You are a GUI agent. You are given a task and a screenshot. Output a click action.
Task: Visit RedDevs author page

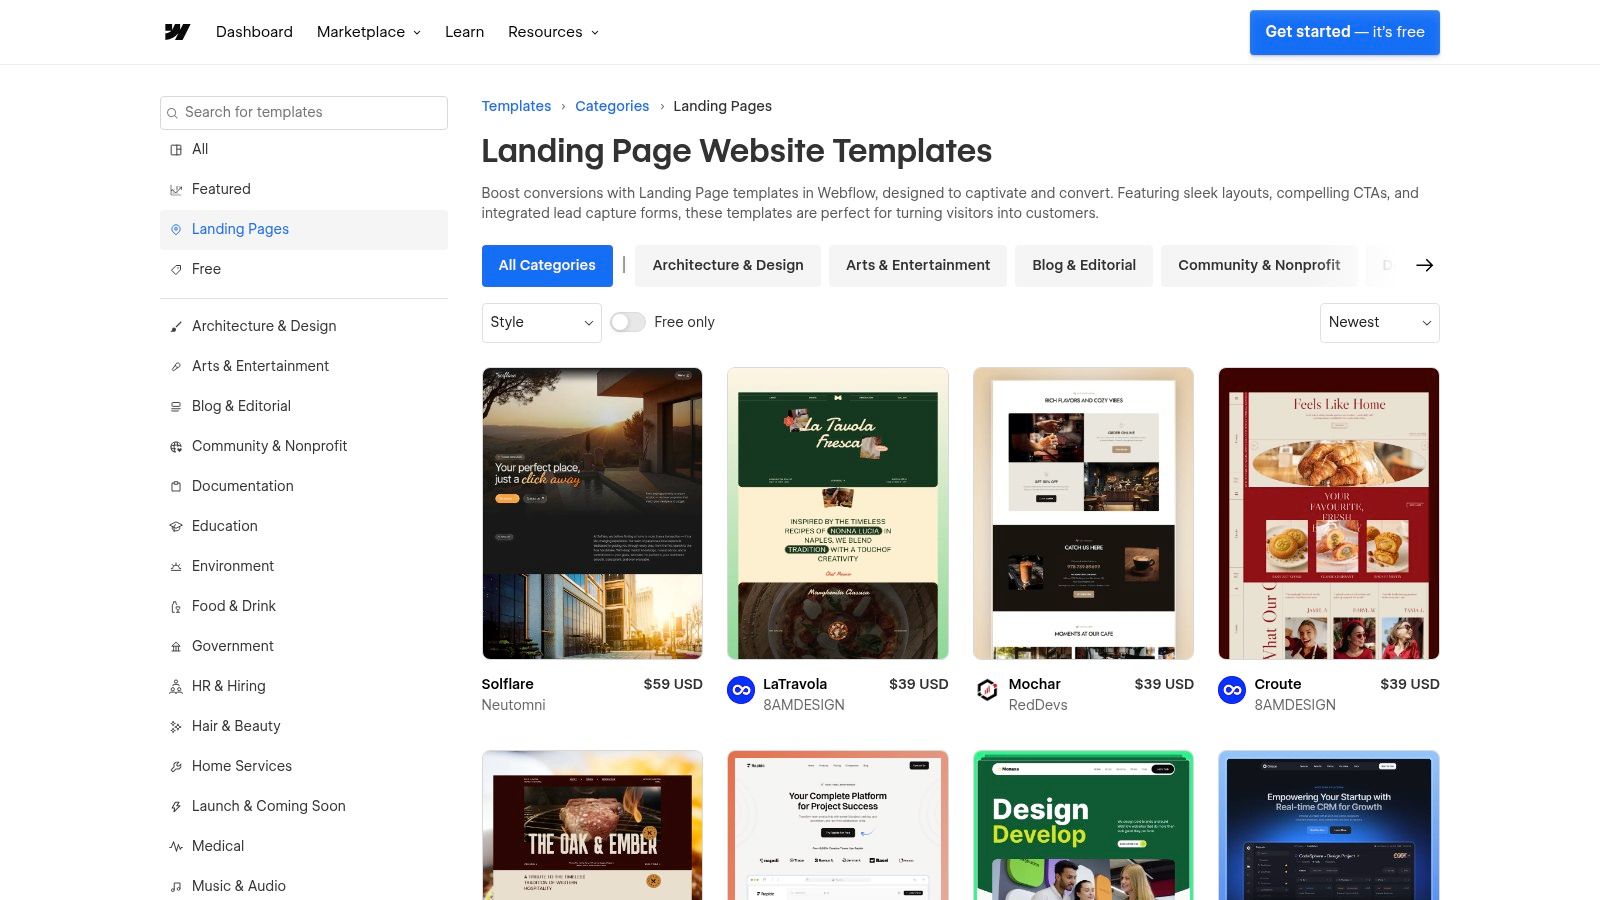click(x=1038, y=705)
